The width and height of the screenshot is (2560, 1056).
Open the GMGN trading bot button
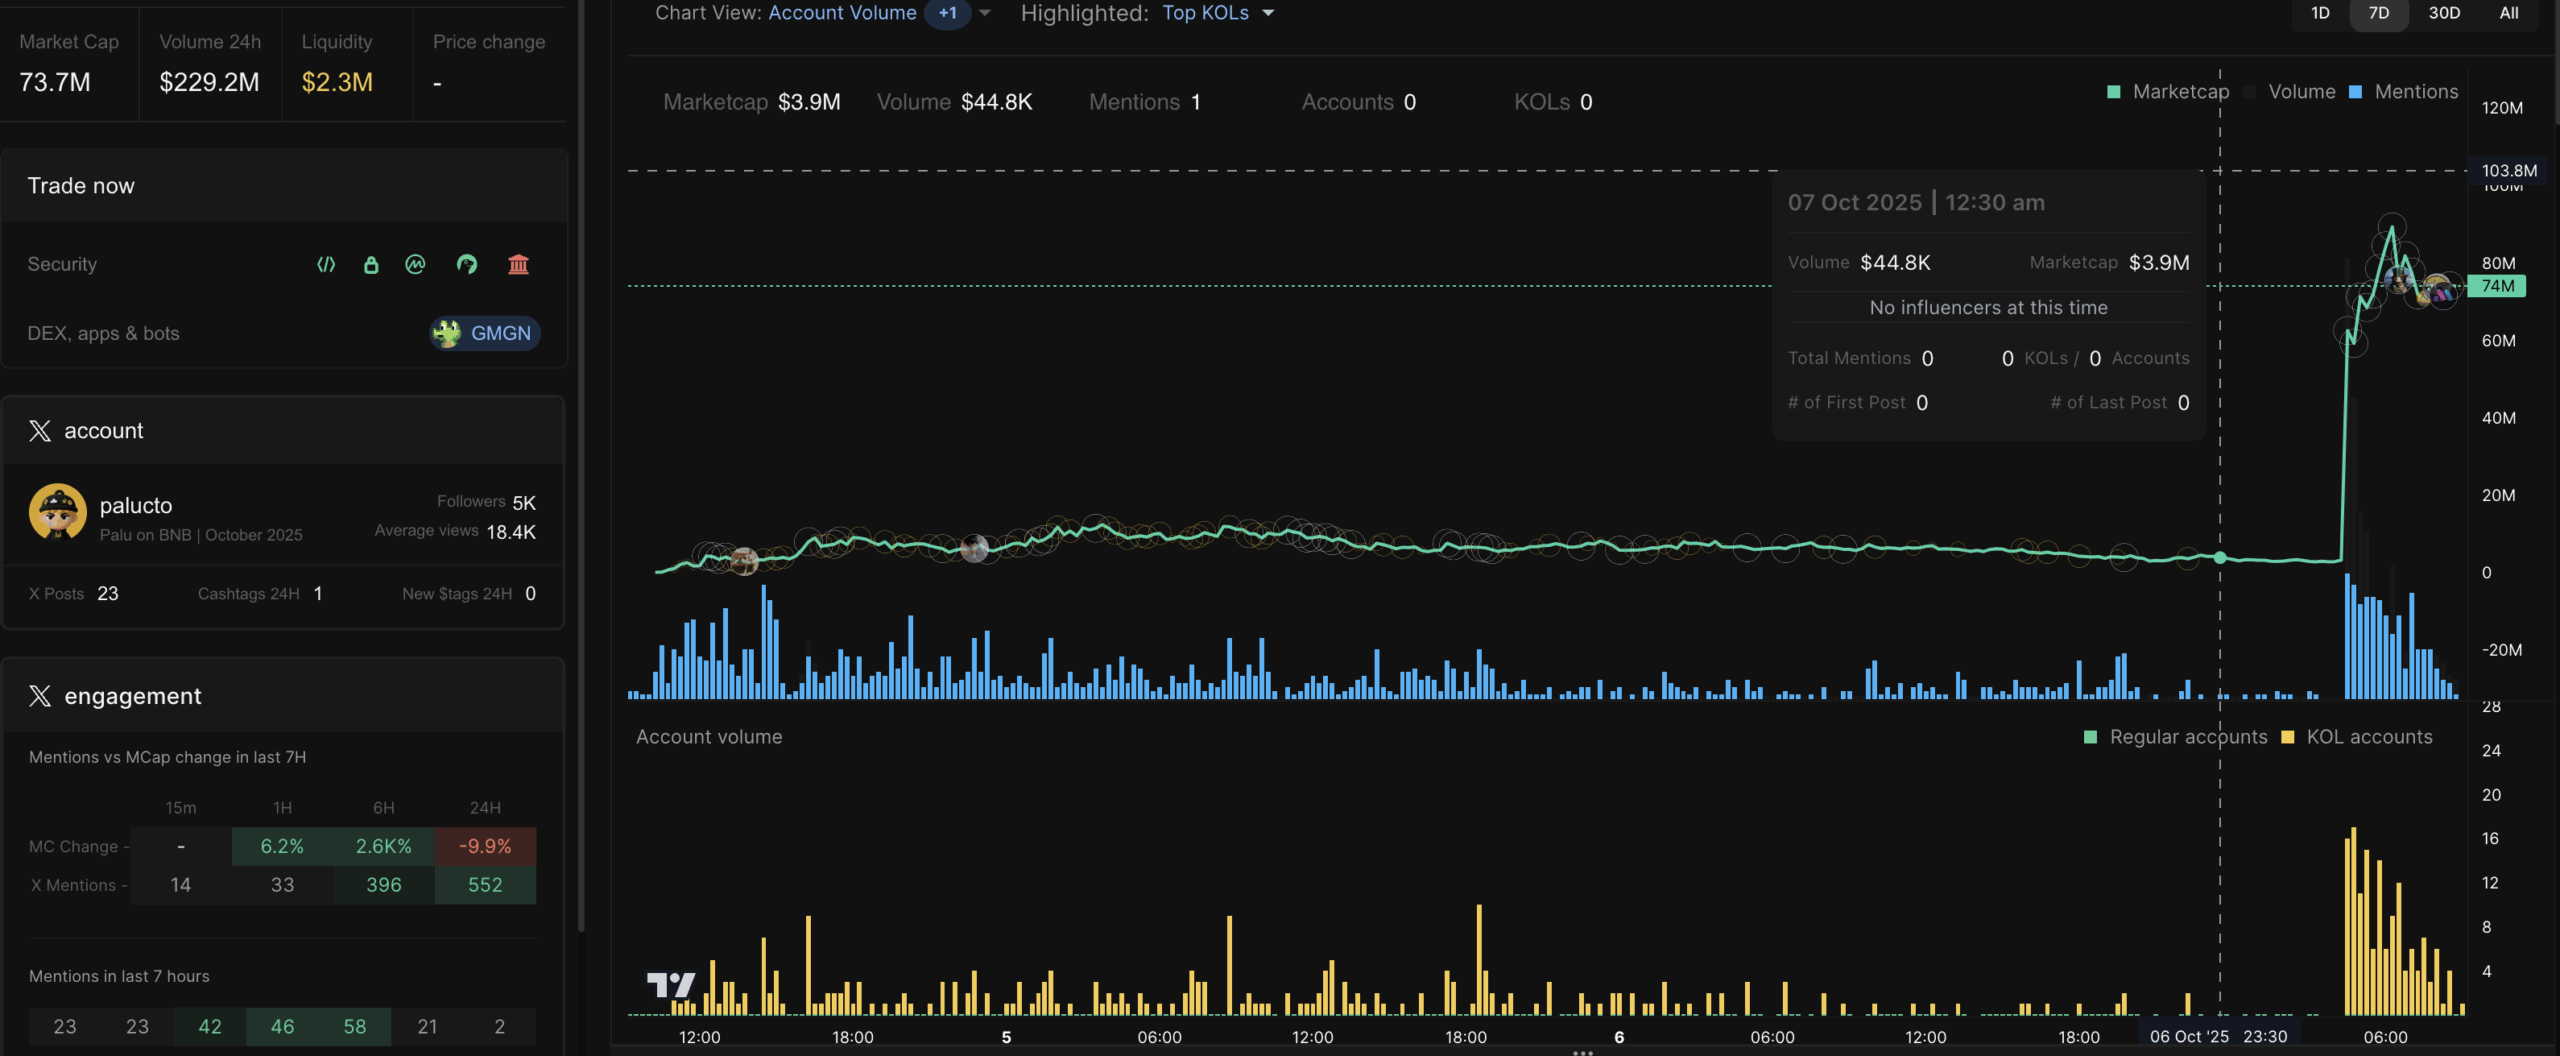485,333
